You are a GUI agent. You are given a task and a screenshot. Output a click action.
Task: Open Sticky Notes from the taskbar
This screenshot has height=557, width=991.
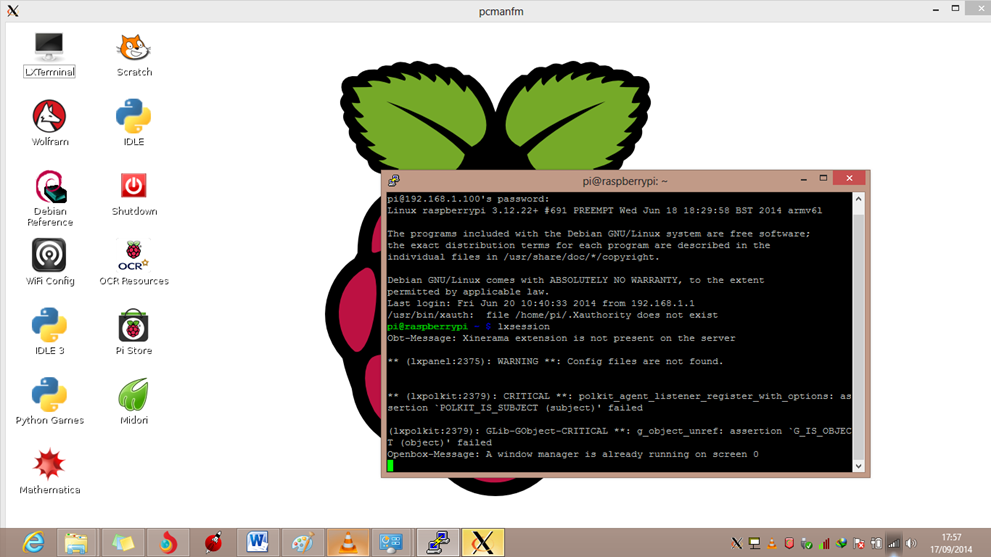point(123,542)
